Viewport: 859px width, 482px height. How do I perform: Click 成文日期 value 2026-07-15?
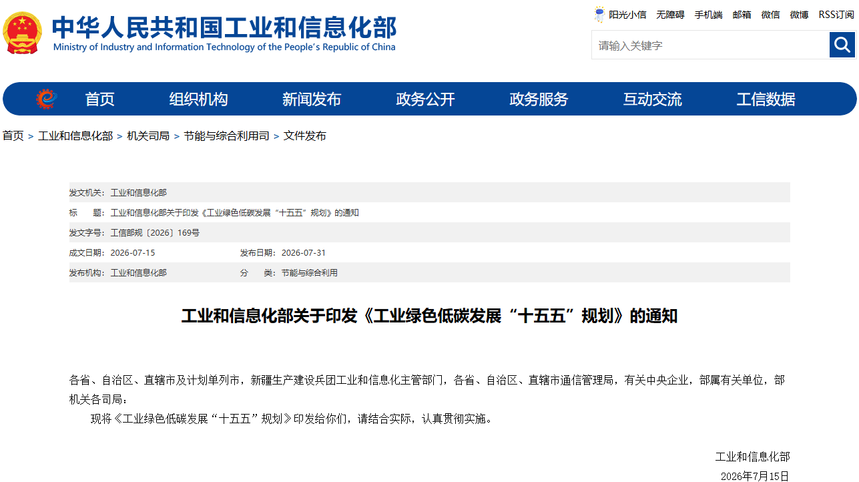133,253
